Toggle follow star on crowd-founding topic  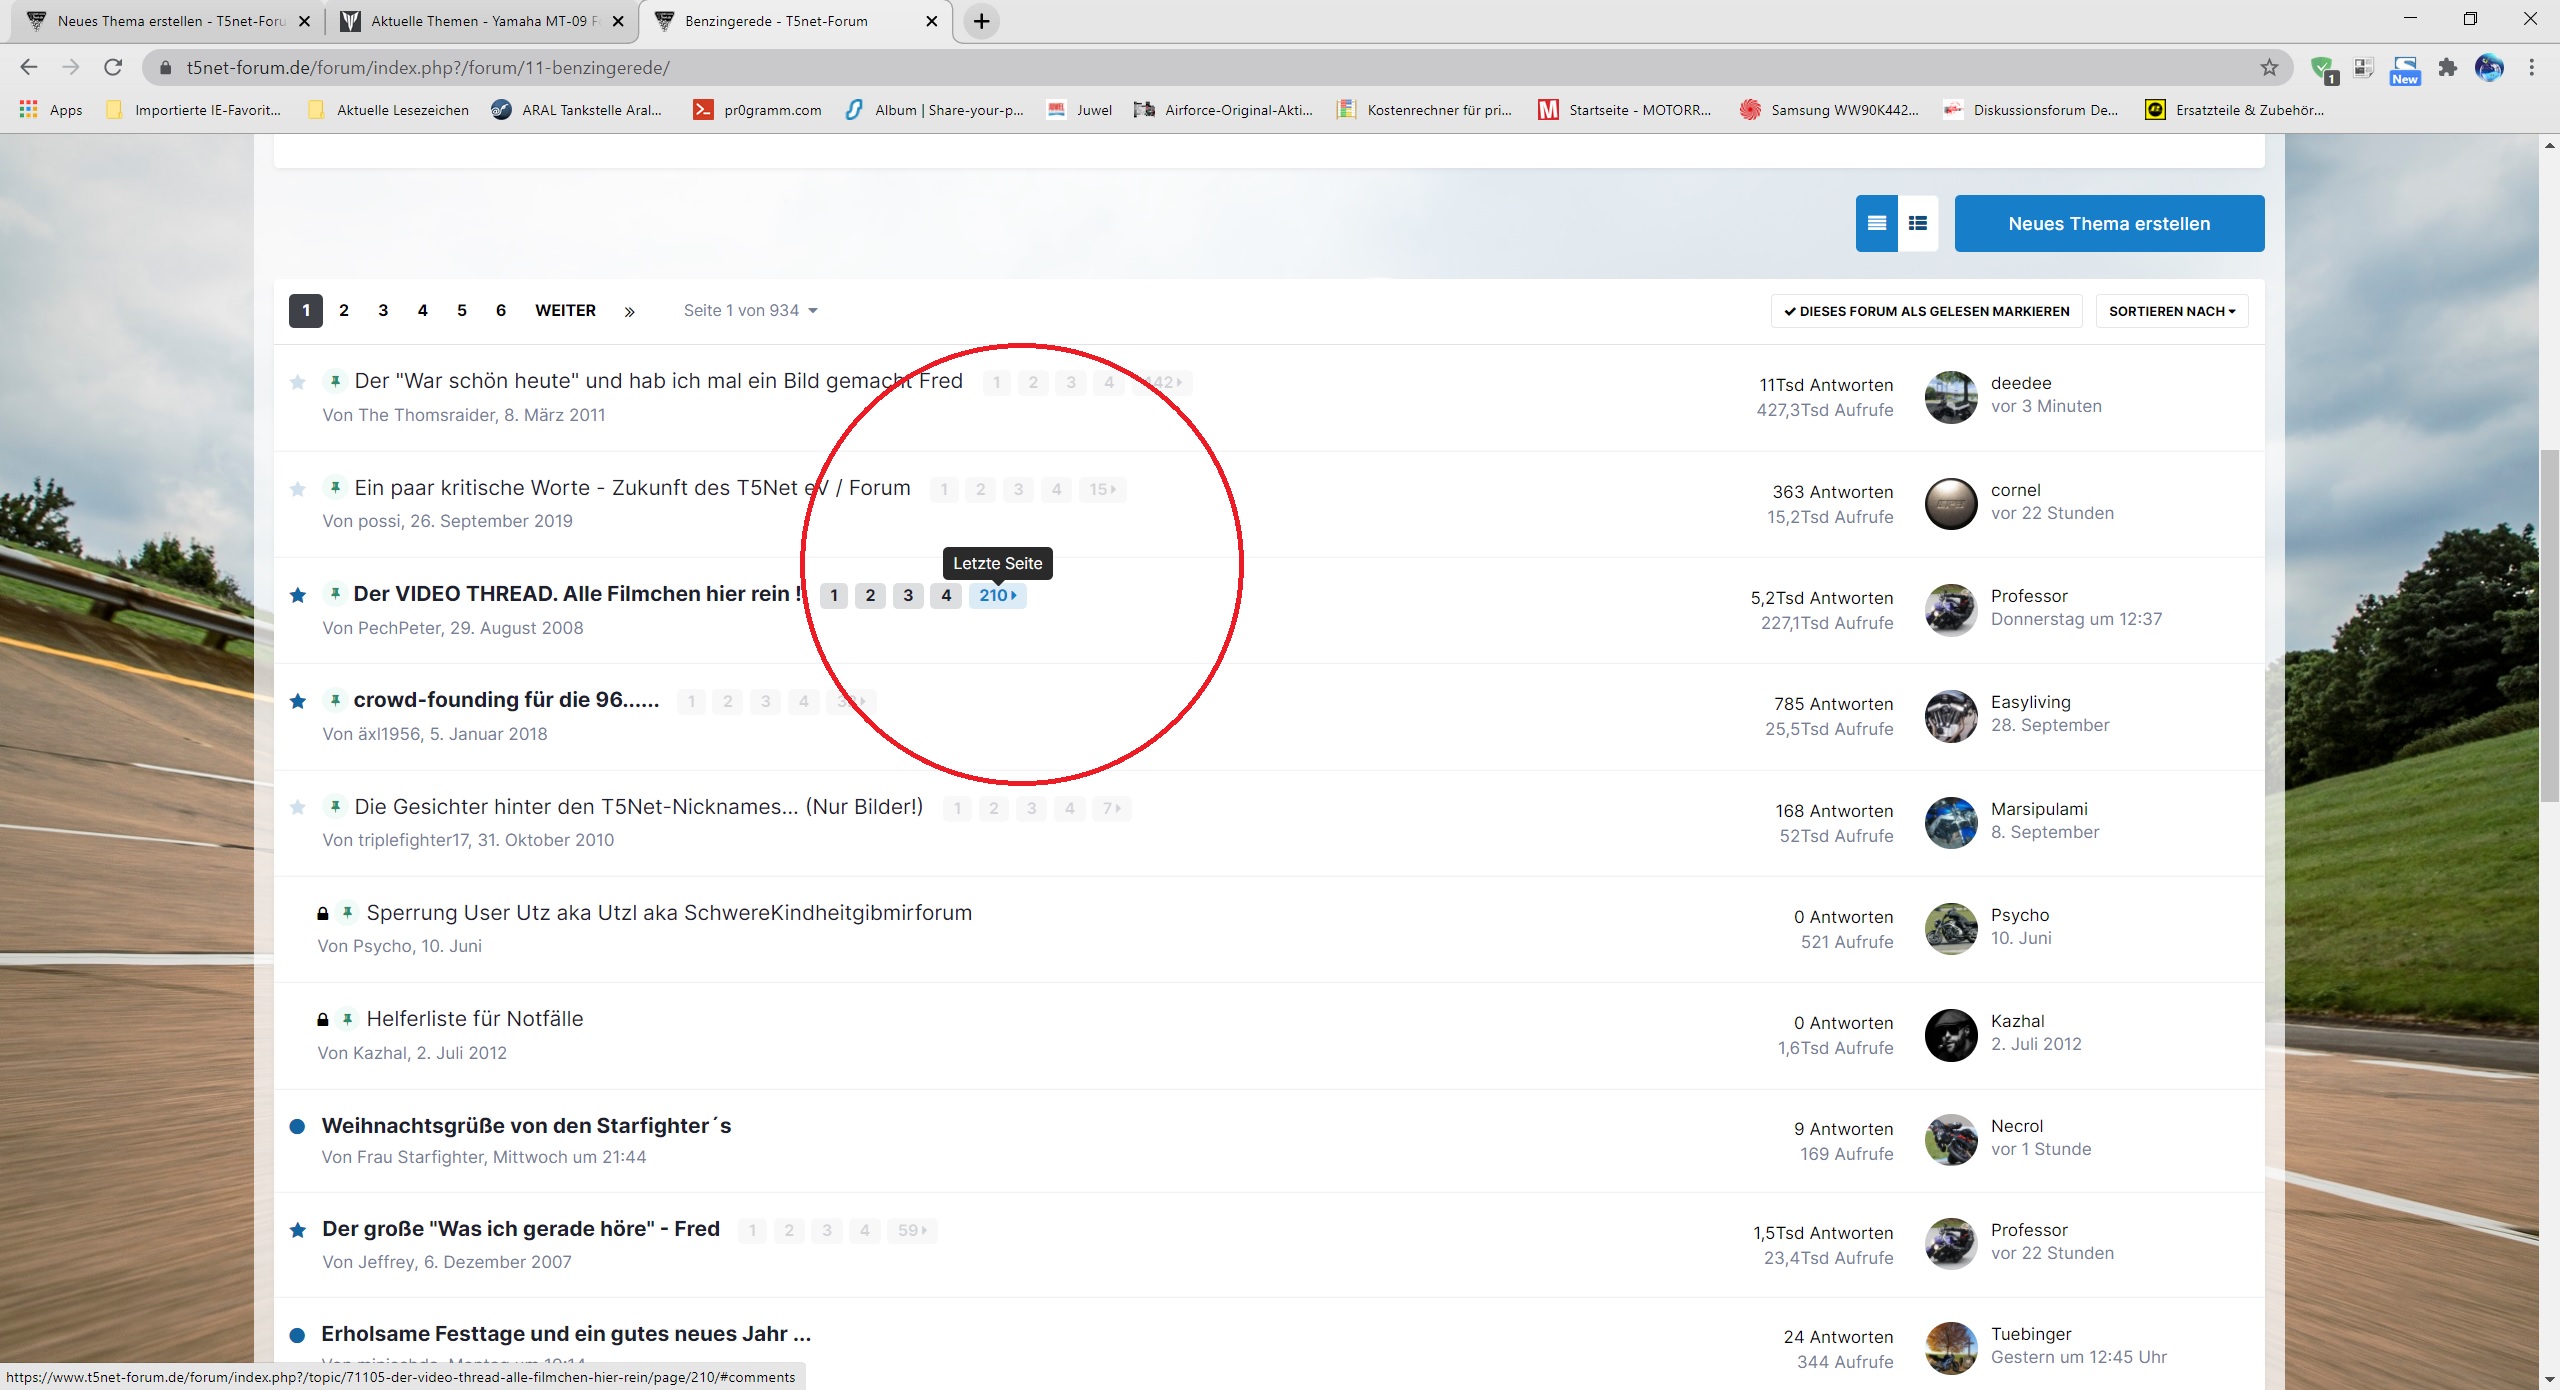click(x=298, y=701)
